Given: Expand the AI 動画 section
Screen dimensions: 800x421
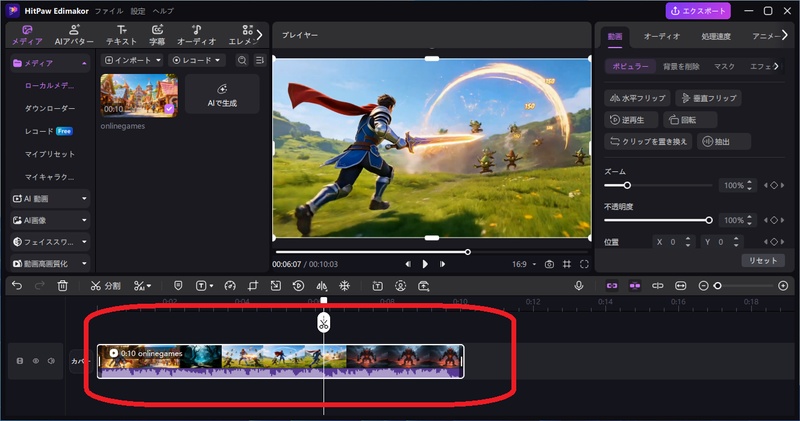Looking at the screenshot, I should click(x=50, y=199).
